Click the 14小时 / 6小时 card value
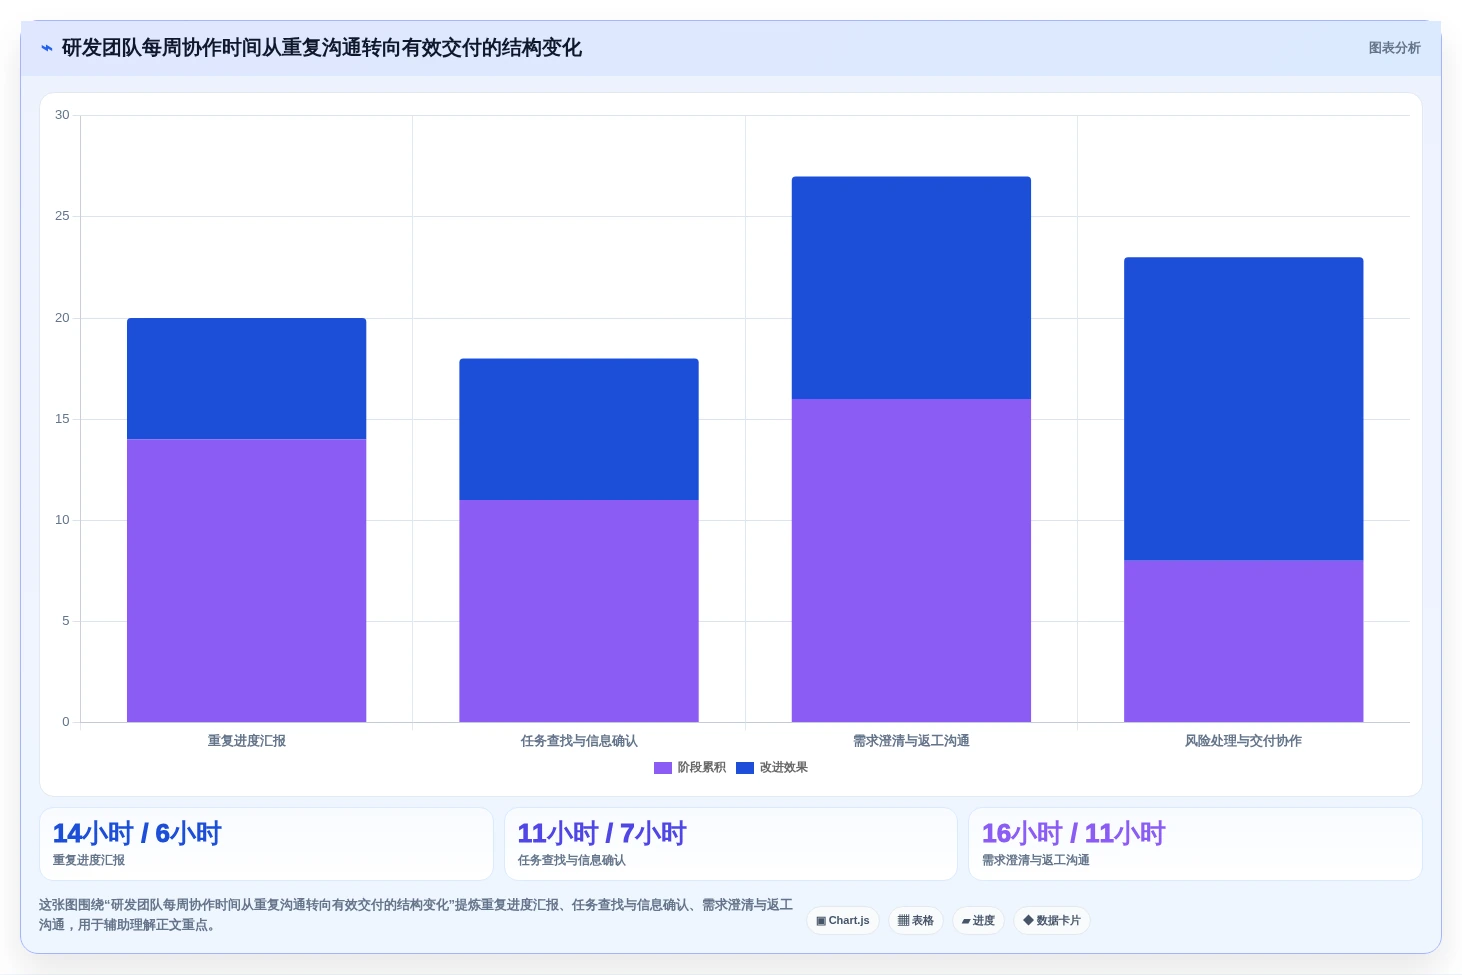This screenshot has width=1462, height=975. click(x=137, y=833)
